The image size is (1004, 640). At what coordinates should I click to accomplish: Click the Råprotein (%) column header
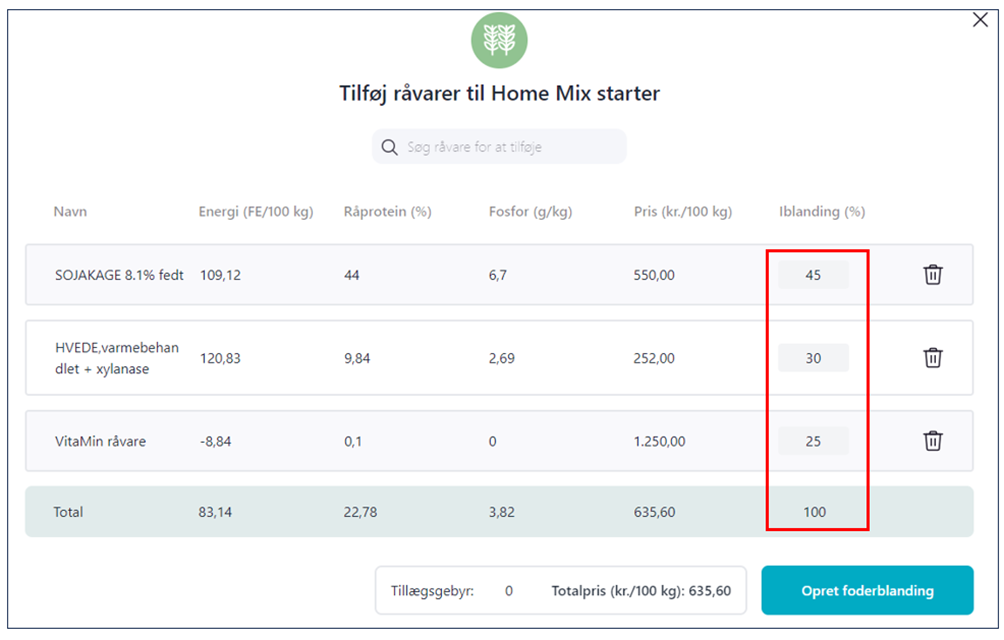coord(387,212)
